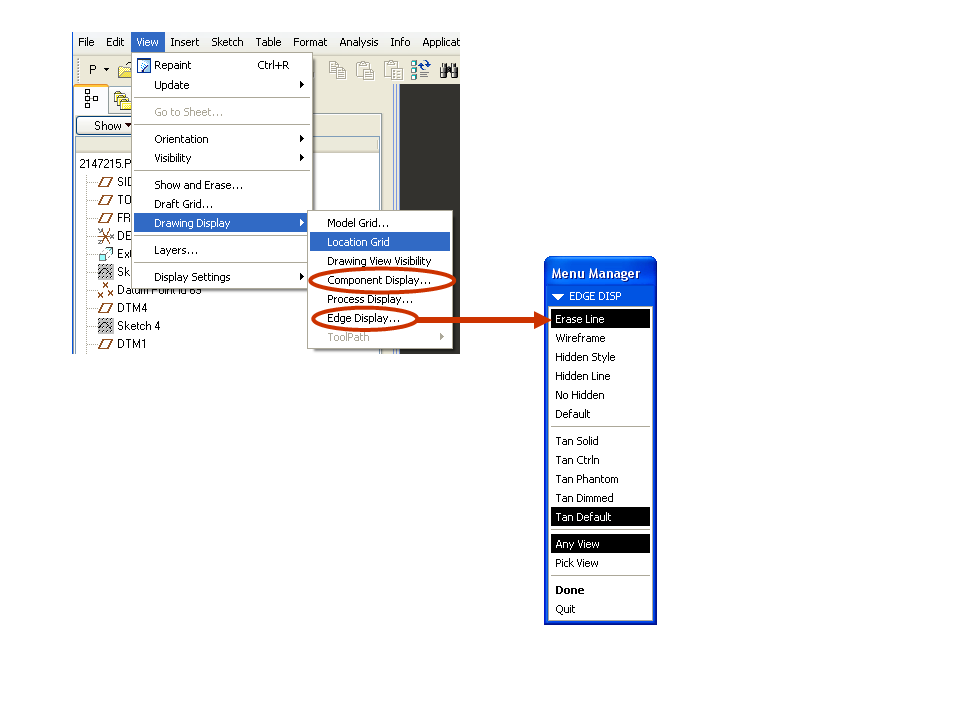
Task: Open the Edit menu
Action: 115,42
